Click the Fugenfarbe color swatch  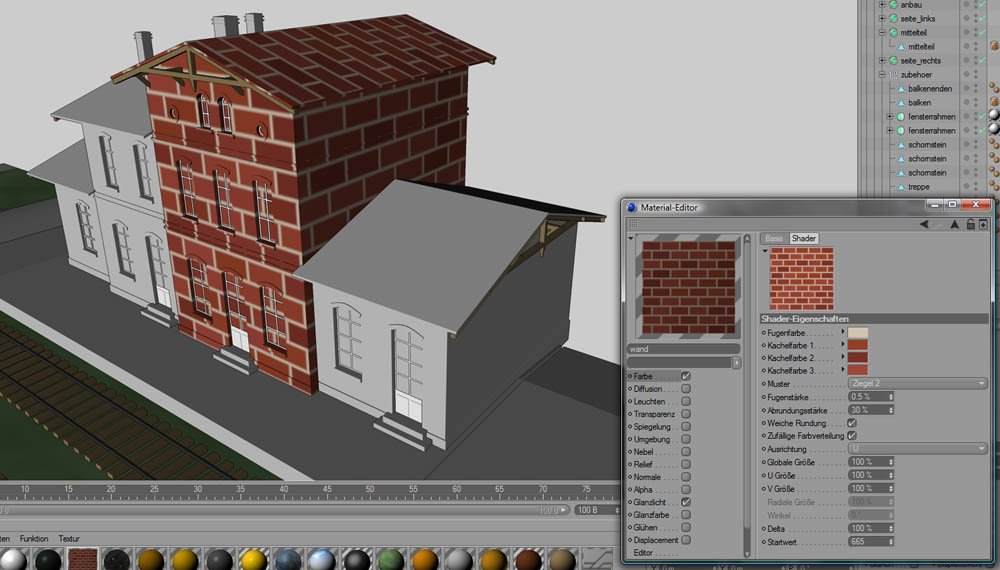[859, 332]
